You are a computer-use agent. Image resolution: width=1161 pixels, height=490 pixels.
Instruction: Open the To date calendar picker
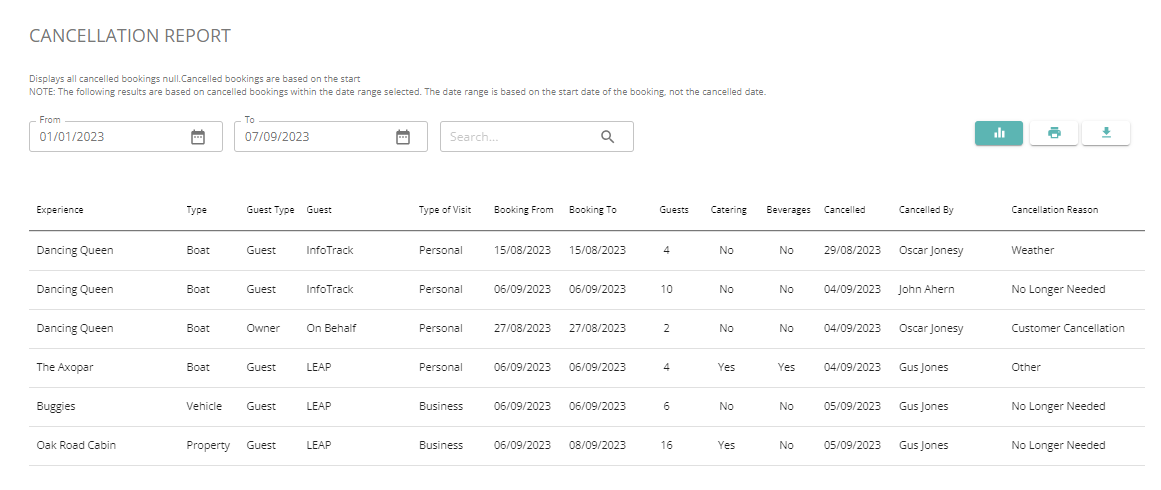[402, 137]
